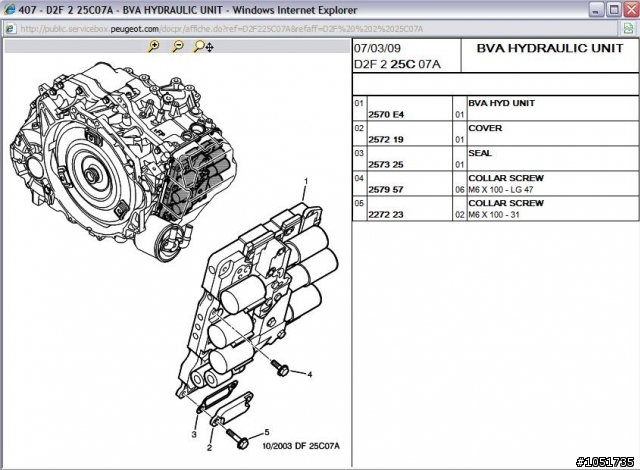Click the green icon at address bar end
Image resolution: width=640 pixels, height=470 pixels.
629,29
